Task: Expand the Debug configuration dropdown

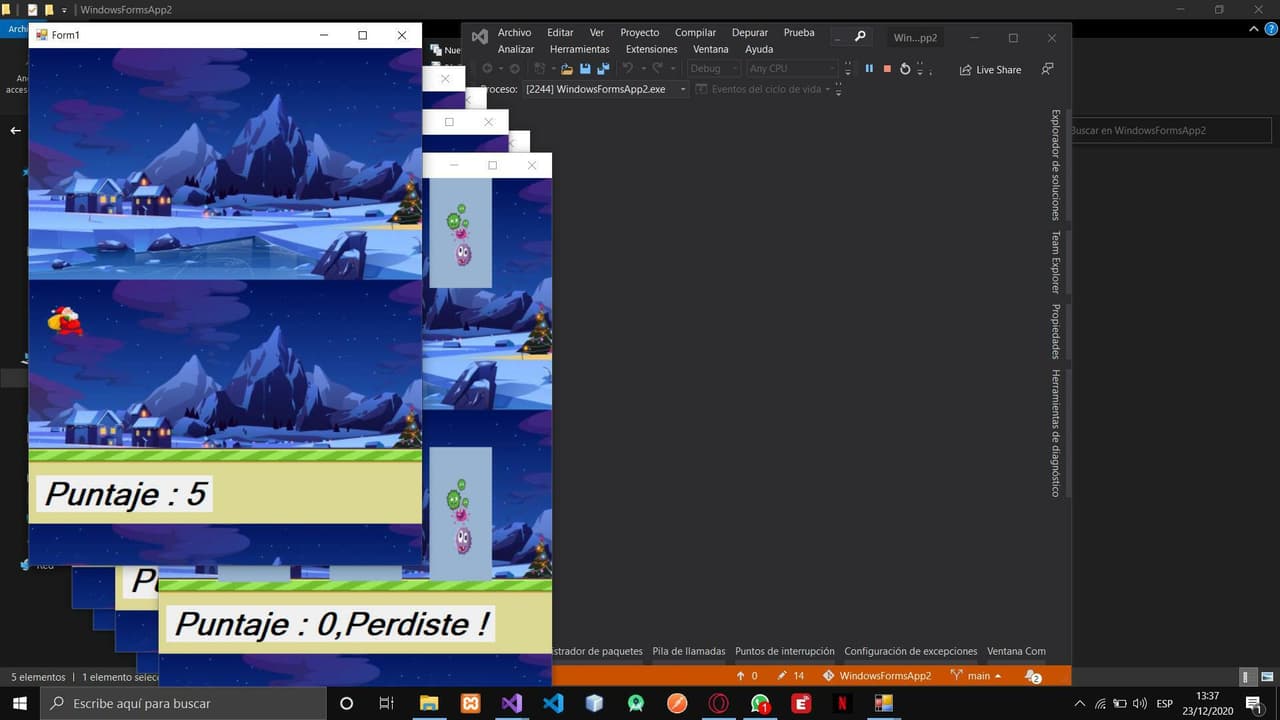Action: pyautogui.click(x=714, y=69)
